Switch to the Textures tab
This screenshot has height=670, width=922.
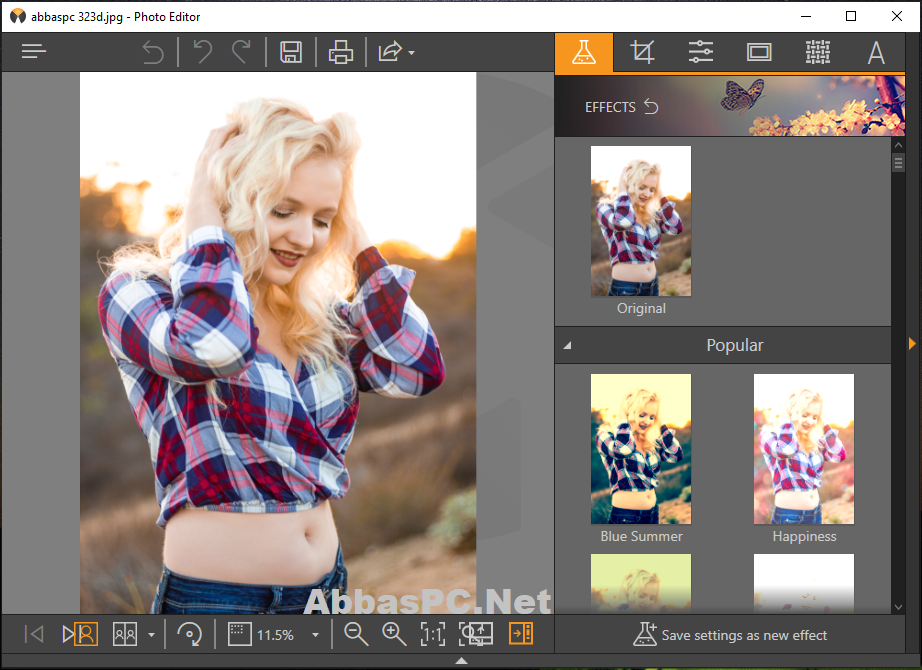click(818, 52)
